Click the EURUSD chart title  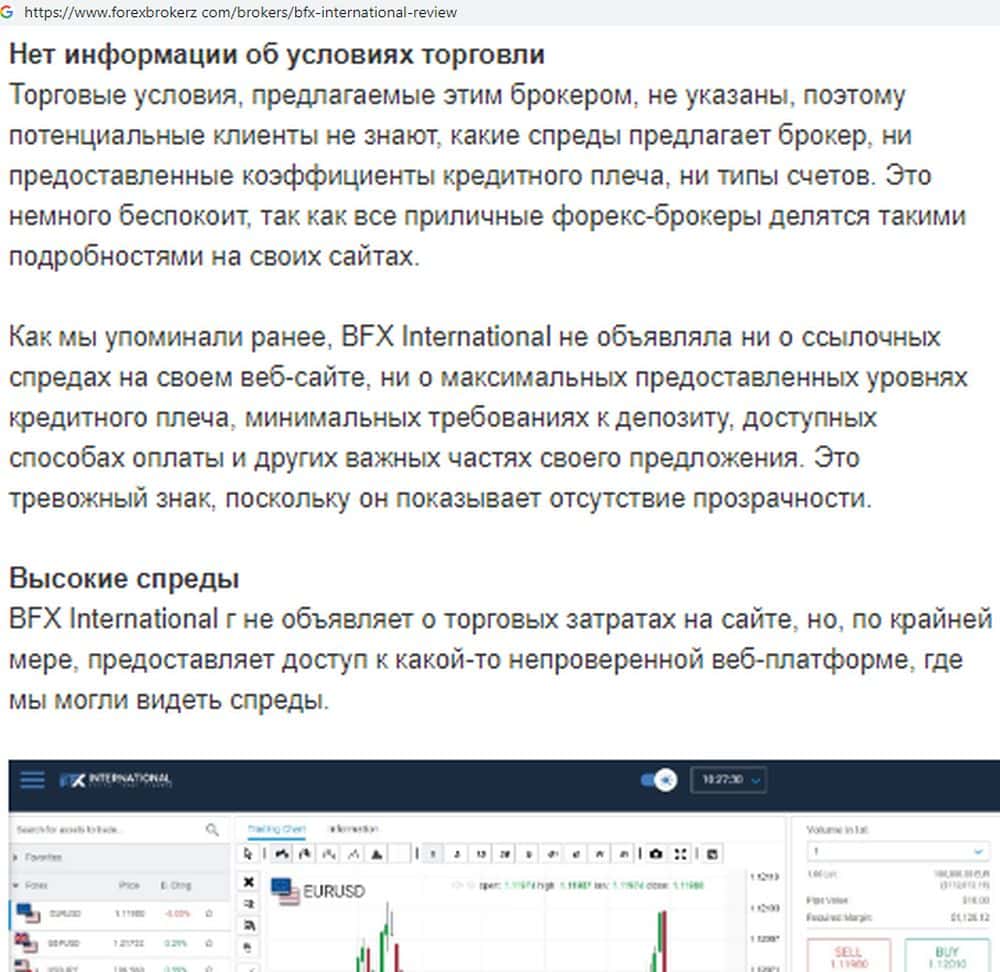click(334, 891)
